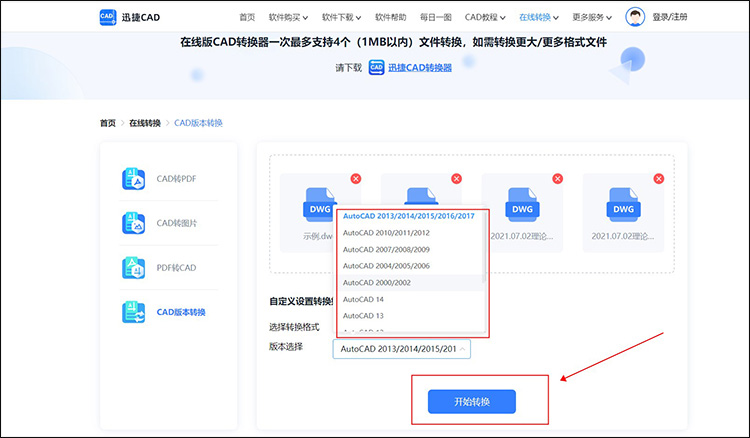Remove the 示例.dwg file

(x=356, y=178)
